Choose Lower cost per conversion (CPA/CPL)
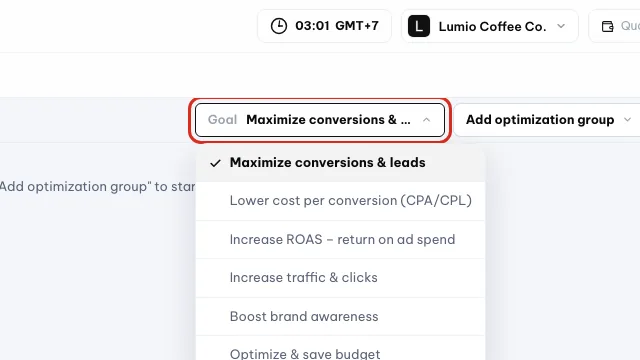This screenshot has height=360, width=640. pos(340,201)
